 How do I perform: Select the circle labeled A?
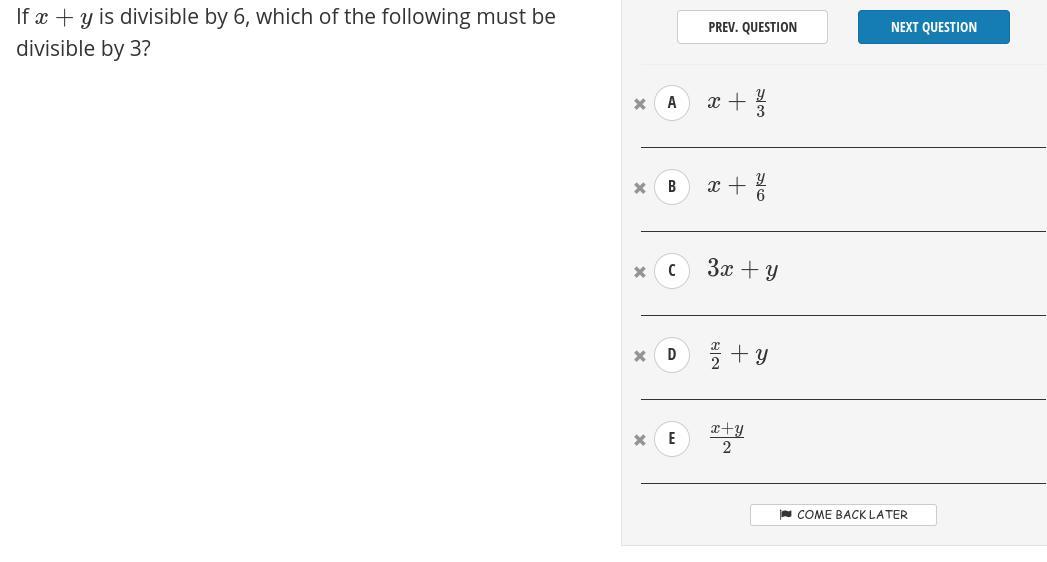pyautogui.click(x=672, y=103)
